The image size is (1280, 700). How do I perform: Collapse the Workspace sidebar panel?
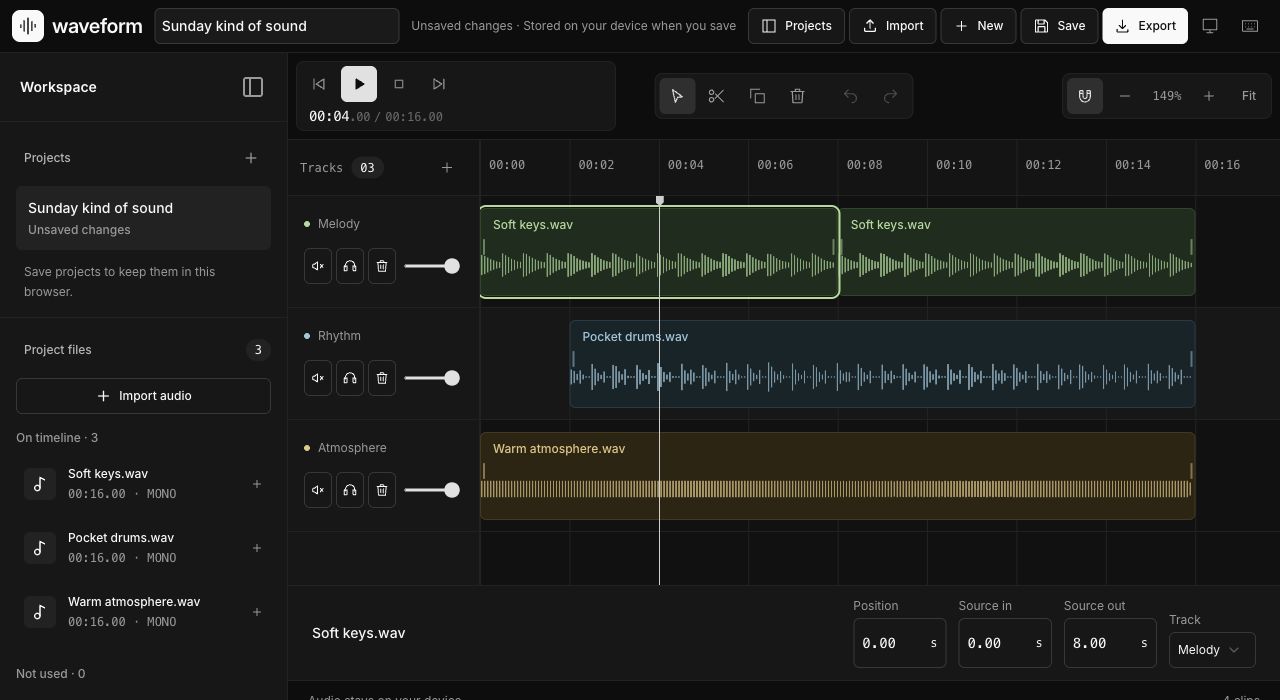(253, 87)
